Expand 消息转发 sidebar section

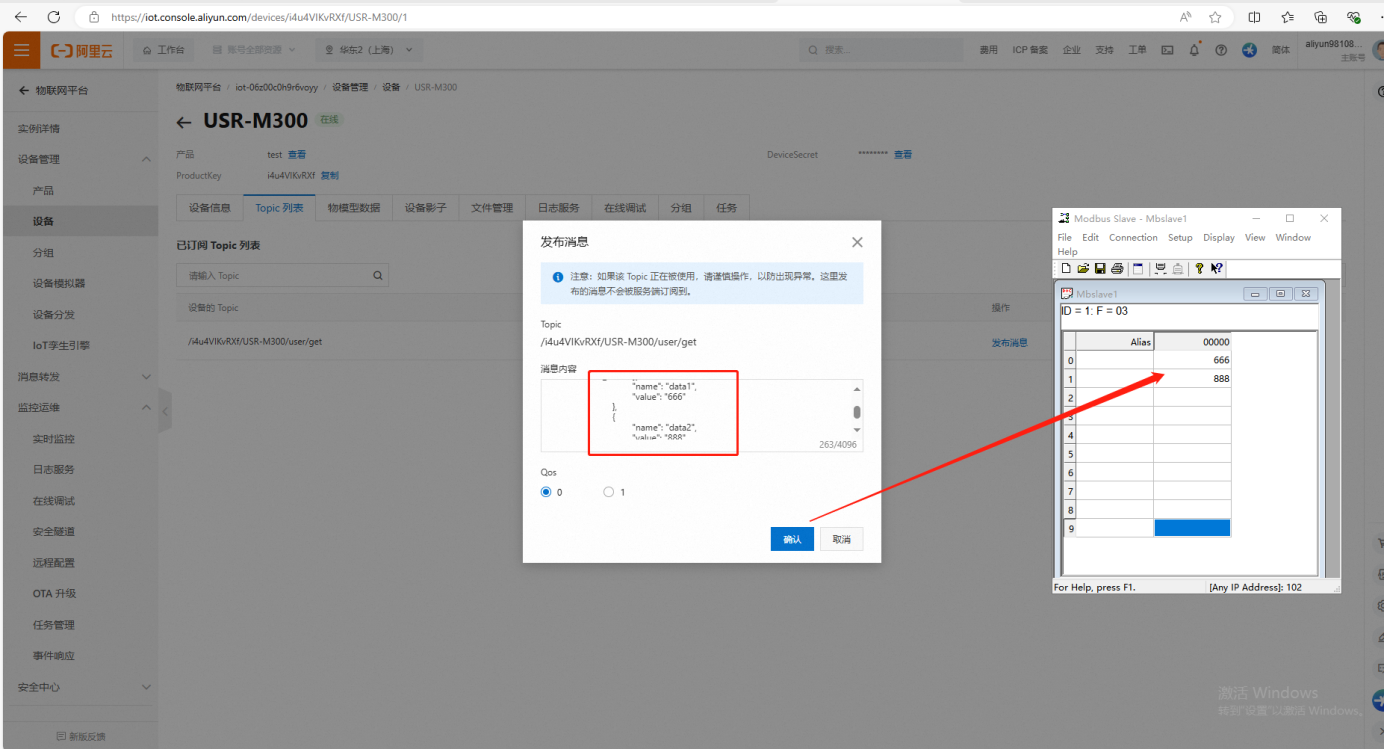point(146,377)
